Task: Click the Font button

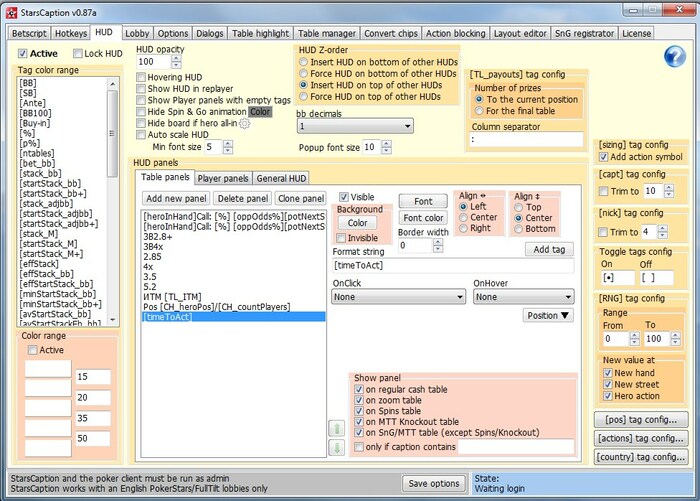Action: point(423,201)
